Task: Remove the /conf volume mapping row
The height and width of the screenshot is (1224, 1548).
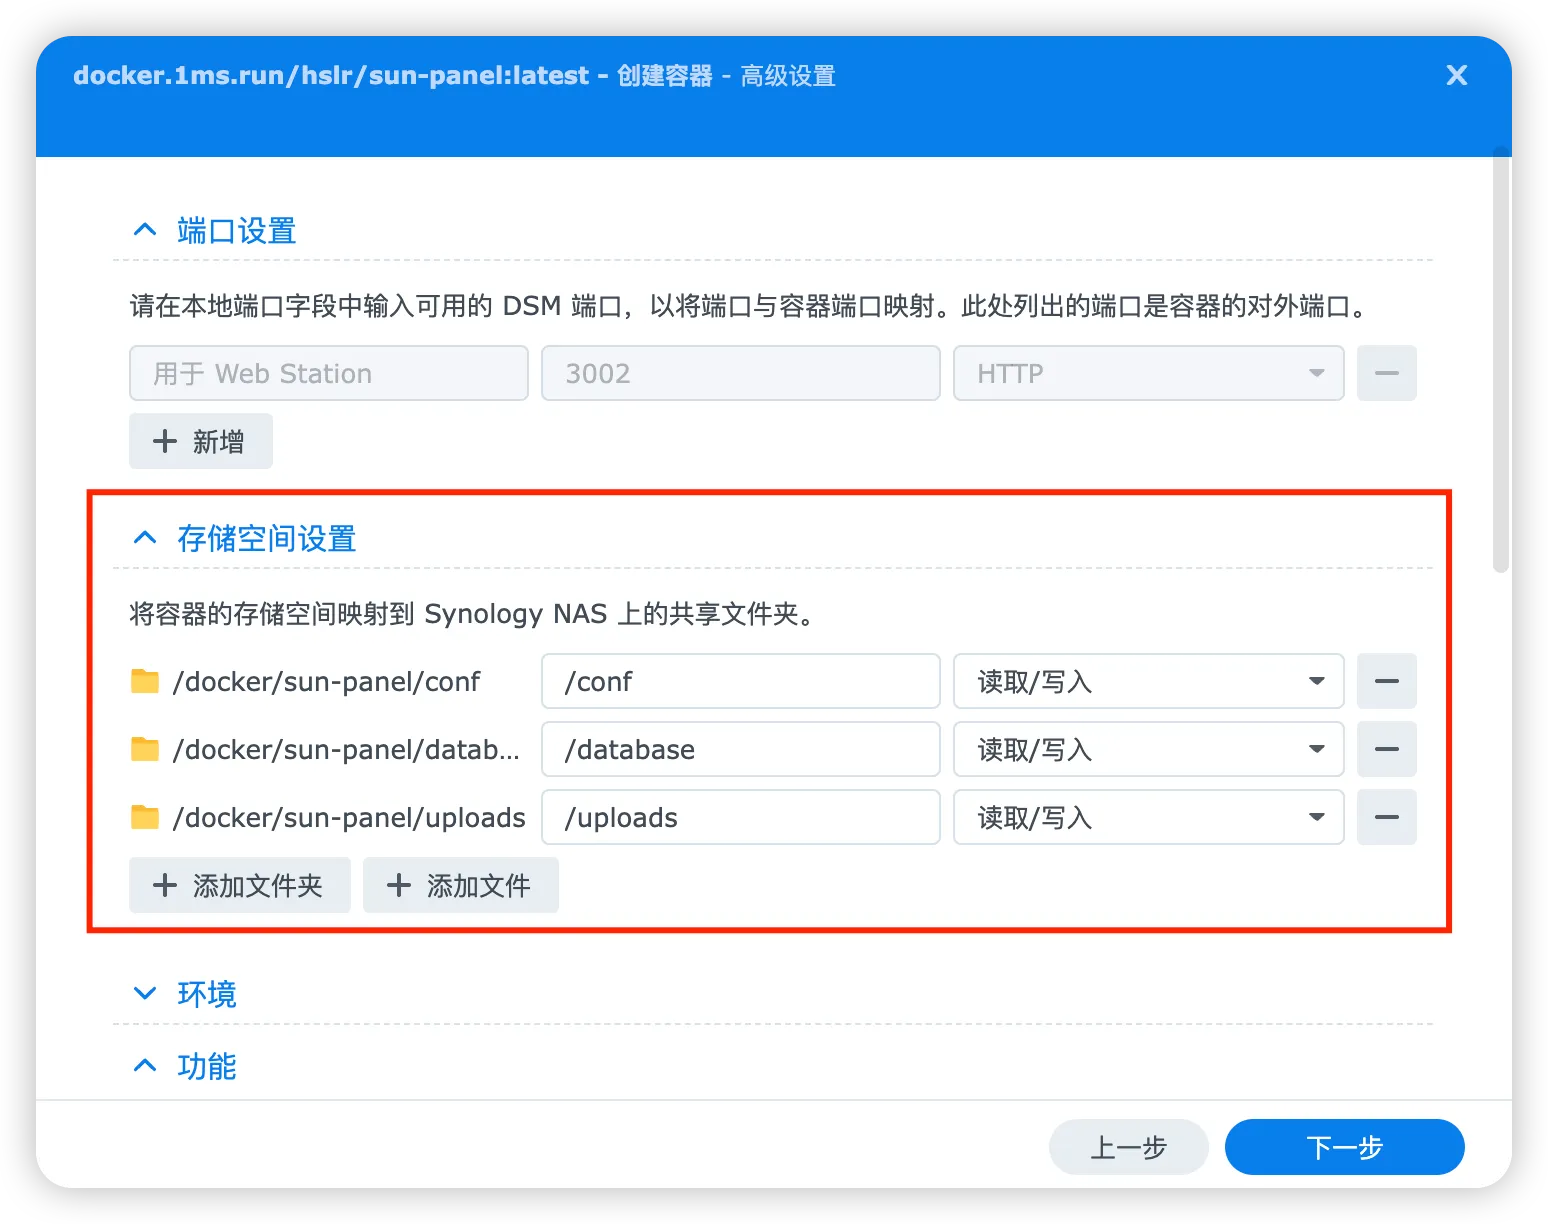Action: click(1386, 681)
